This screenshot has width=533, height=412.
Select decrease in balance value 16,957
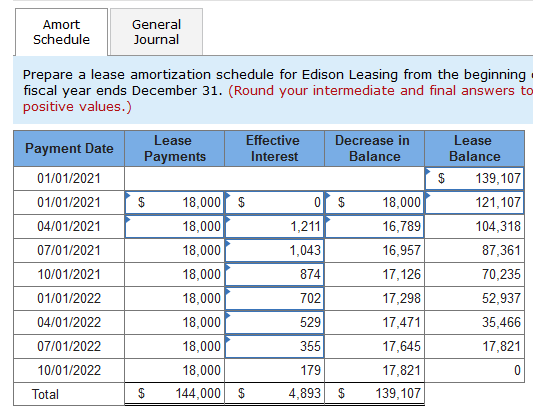(375, 251)
